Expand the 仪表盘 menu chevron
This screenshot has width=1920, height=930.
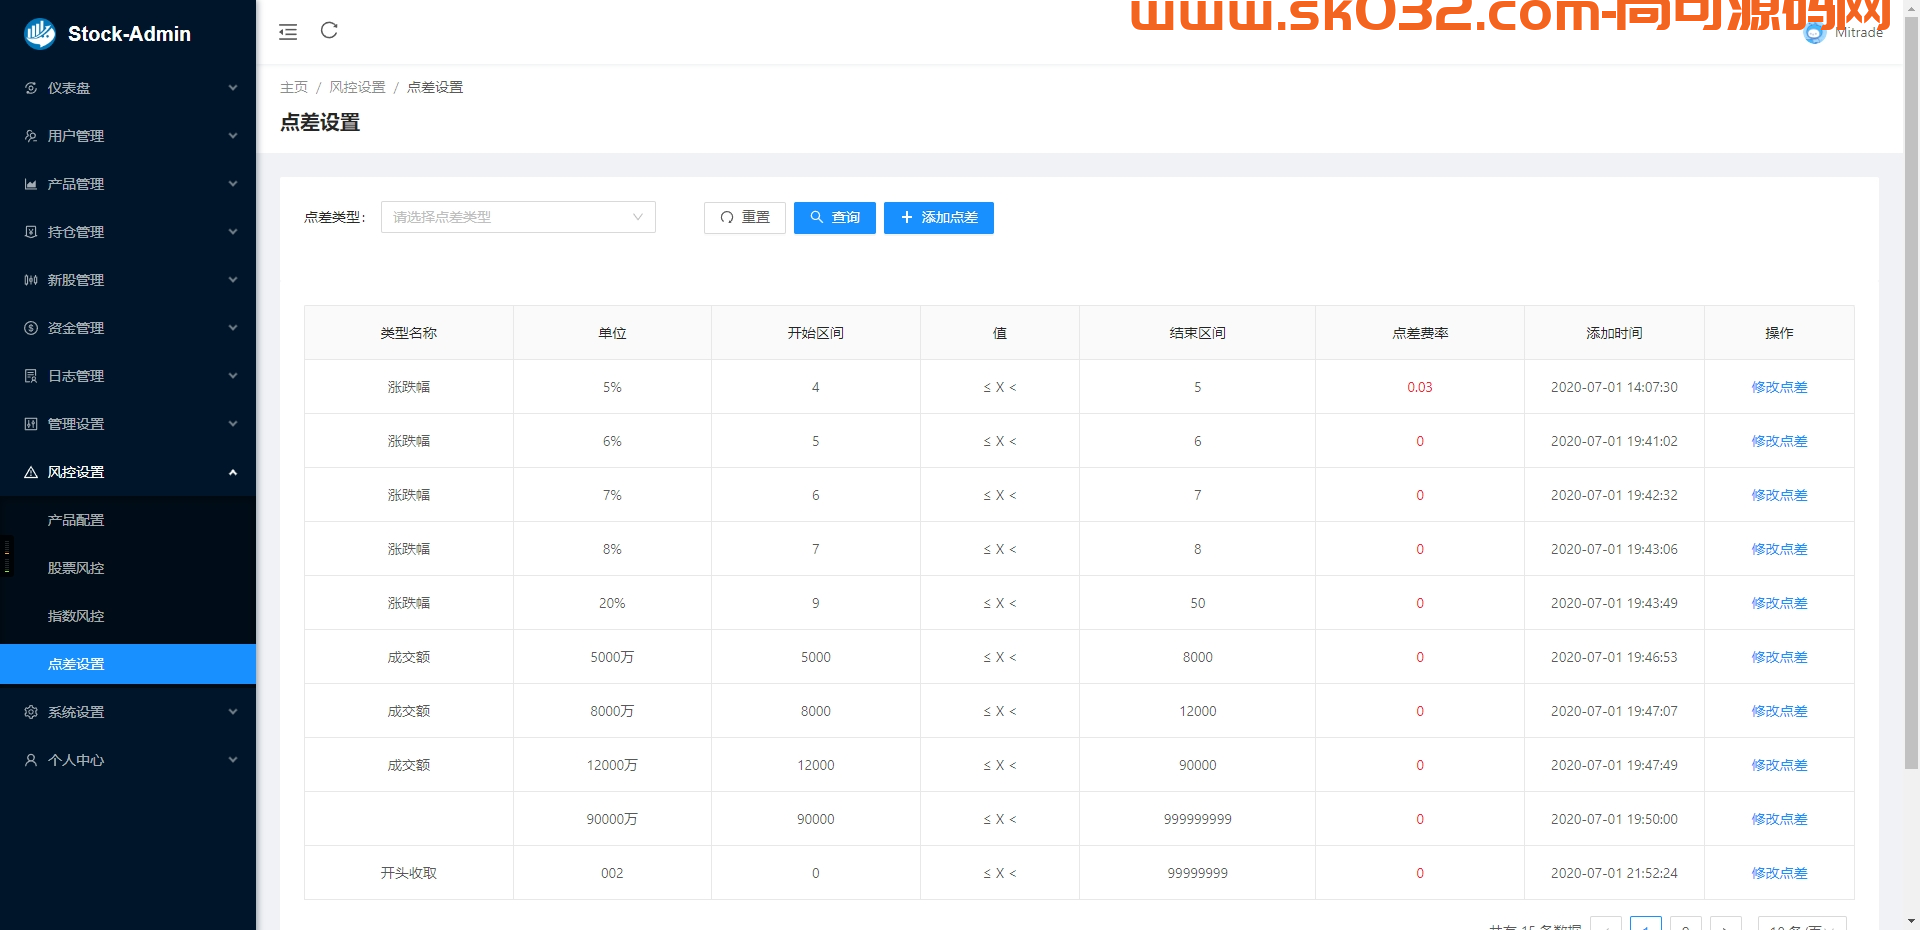click(x=233, y=88)
